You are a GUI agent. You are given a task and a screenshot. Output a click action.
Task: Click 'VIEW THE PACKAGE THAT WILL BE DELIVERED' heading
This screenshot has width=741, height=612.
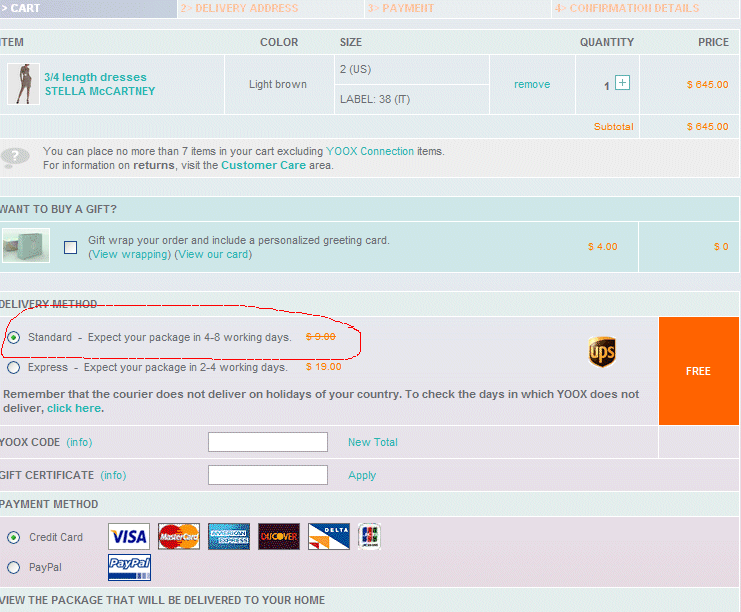pos(163,600)
